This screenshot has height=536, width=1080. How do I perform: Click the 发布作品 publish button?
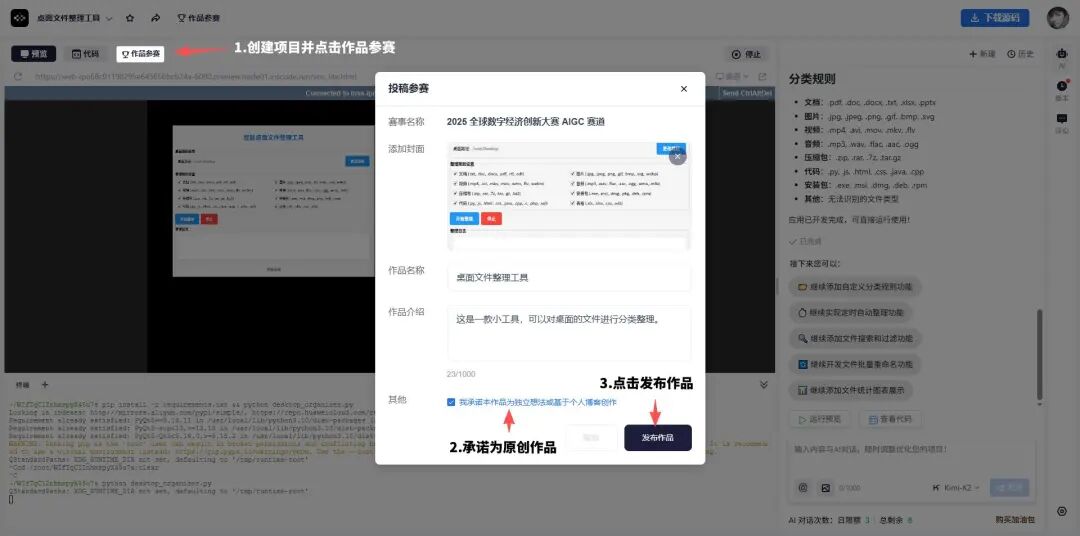[658, 437]
